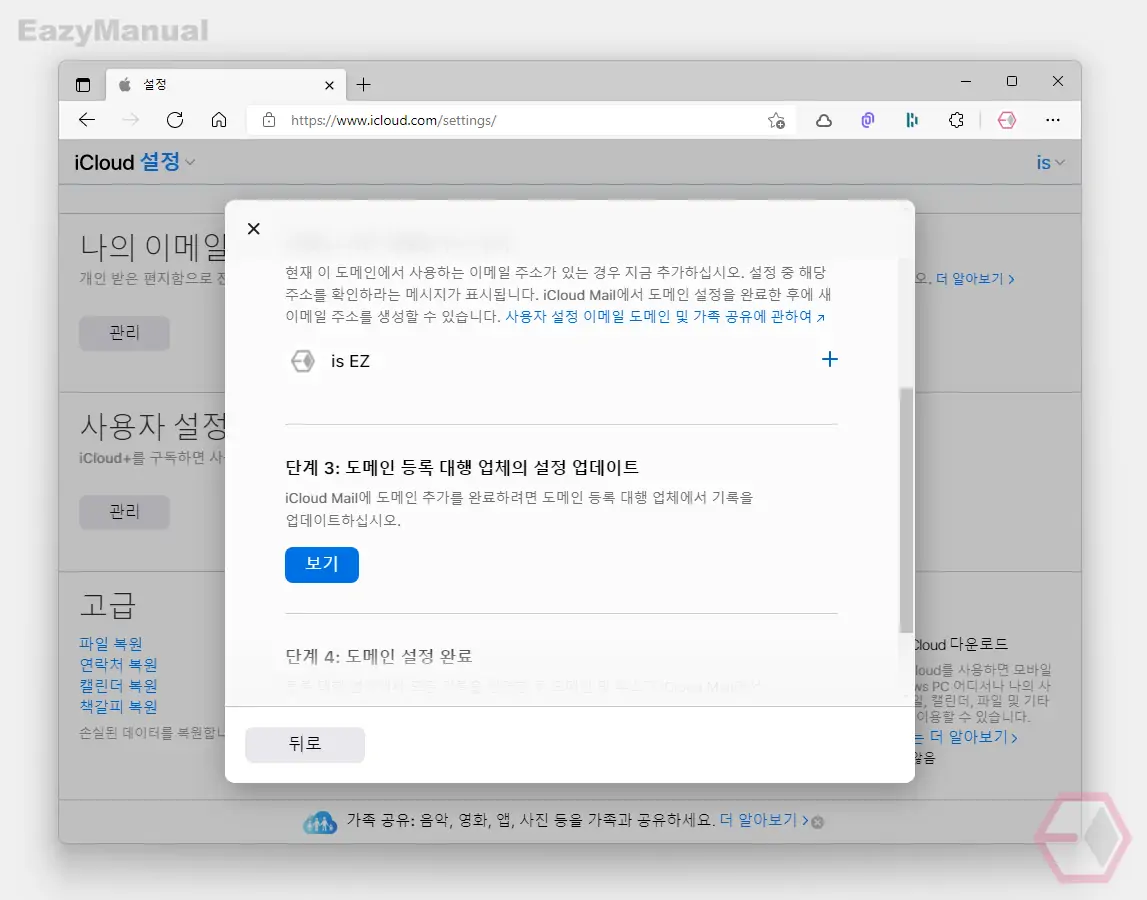Click 관리 under 사용자 설정
The image size is (1147, 900).
tap(124, 511)
